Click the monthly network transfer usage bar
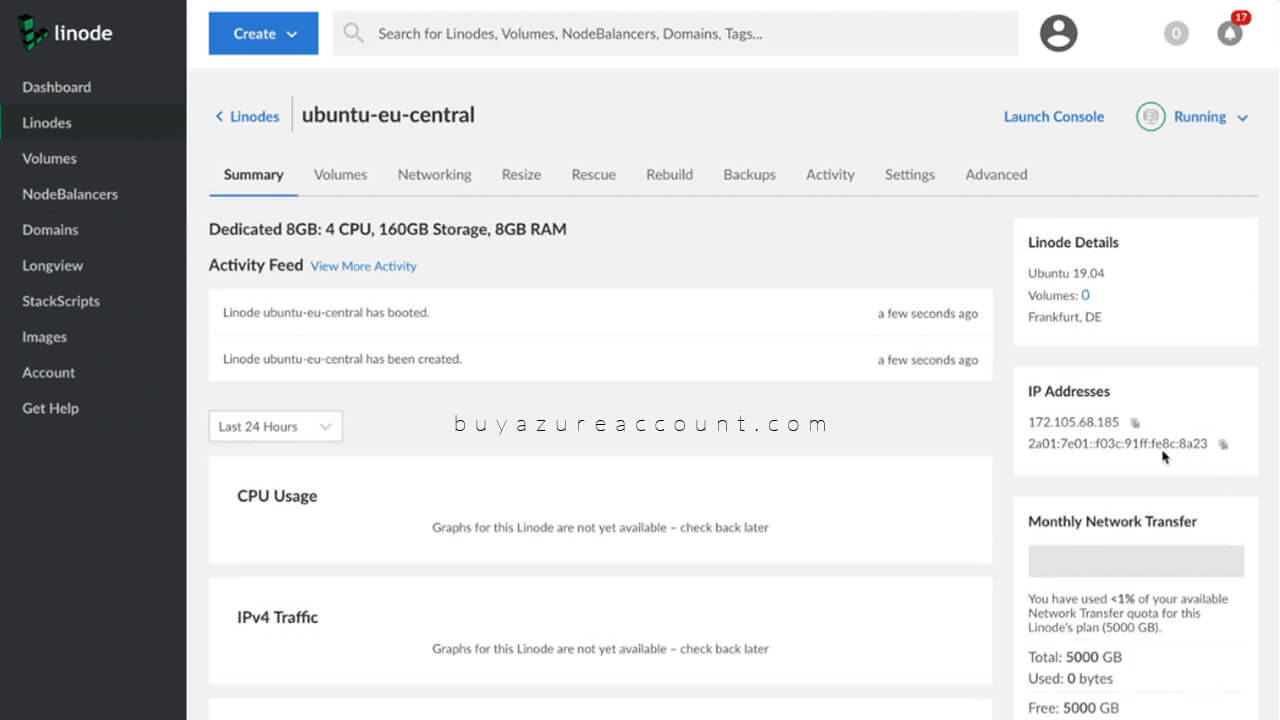 [1136, 561]
